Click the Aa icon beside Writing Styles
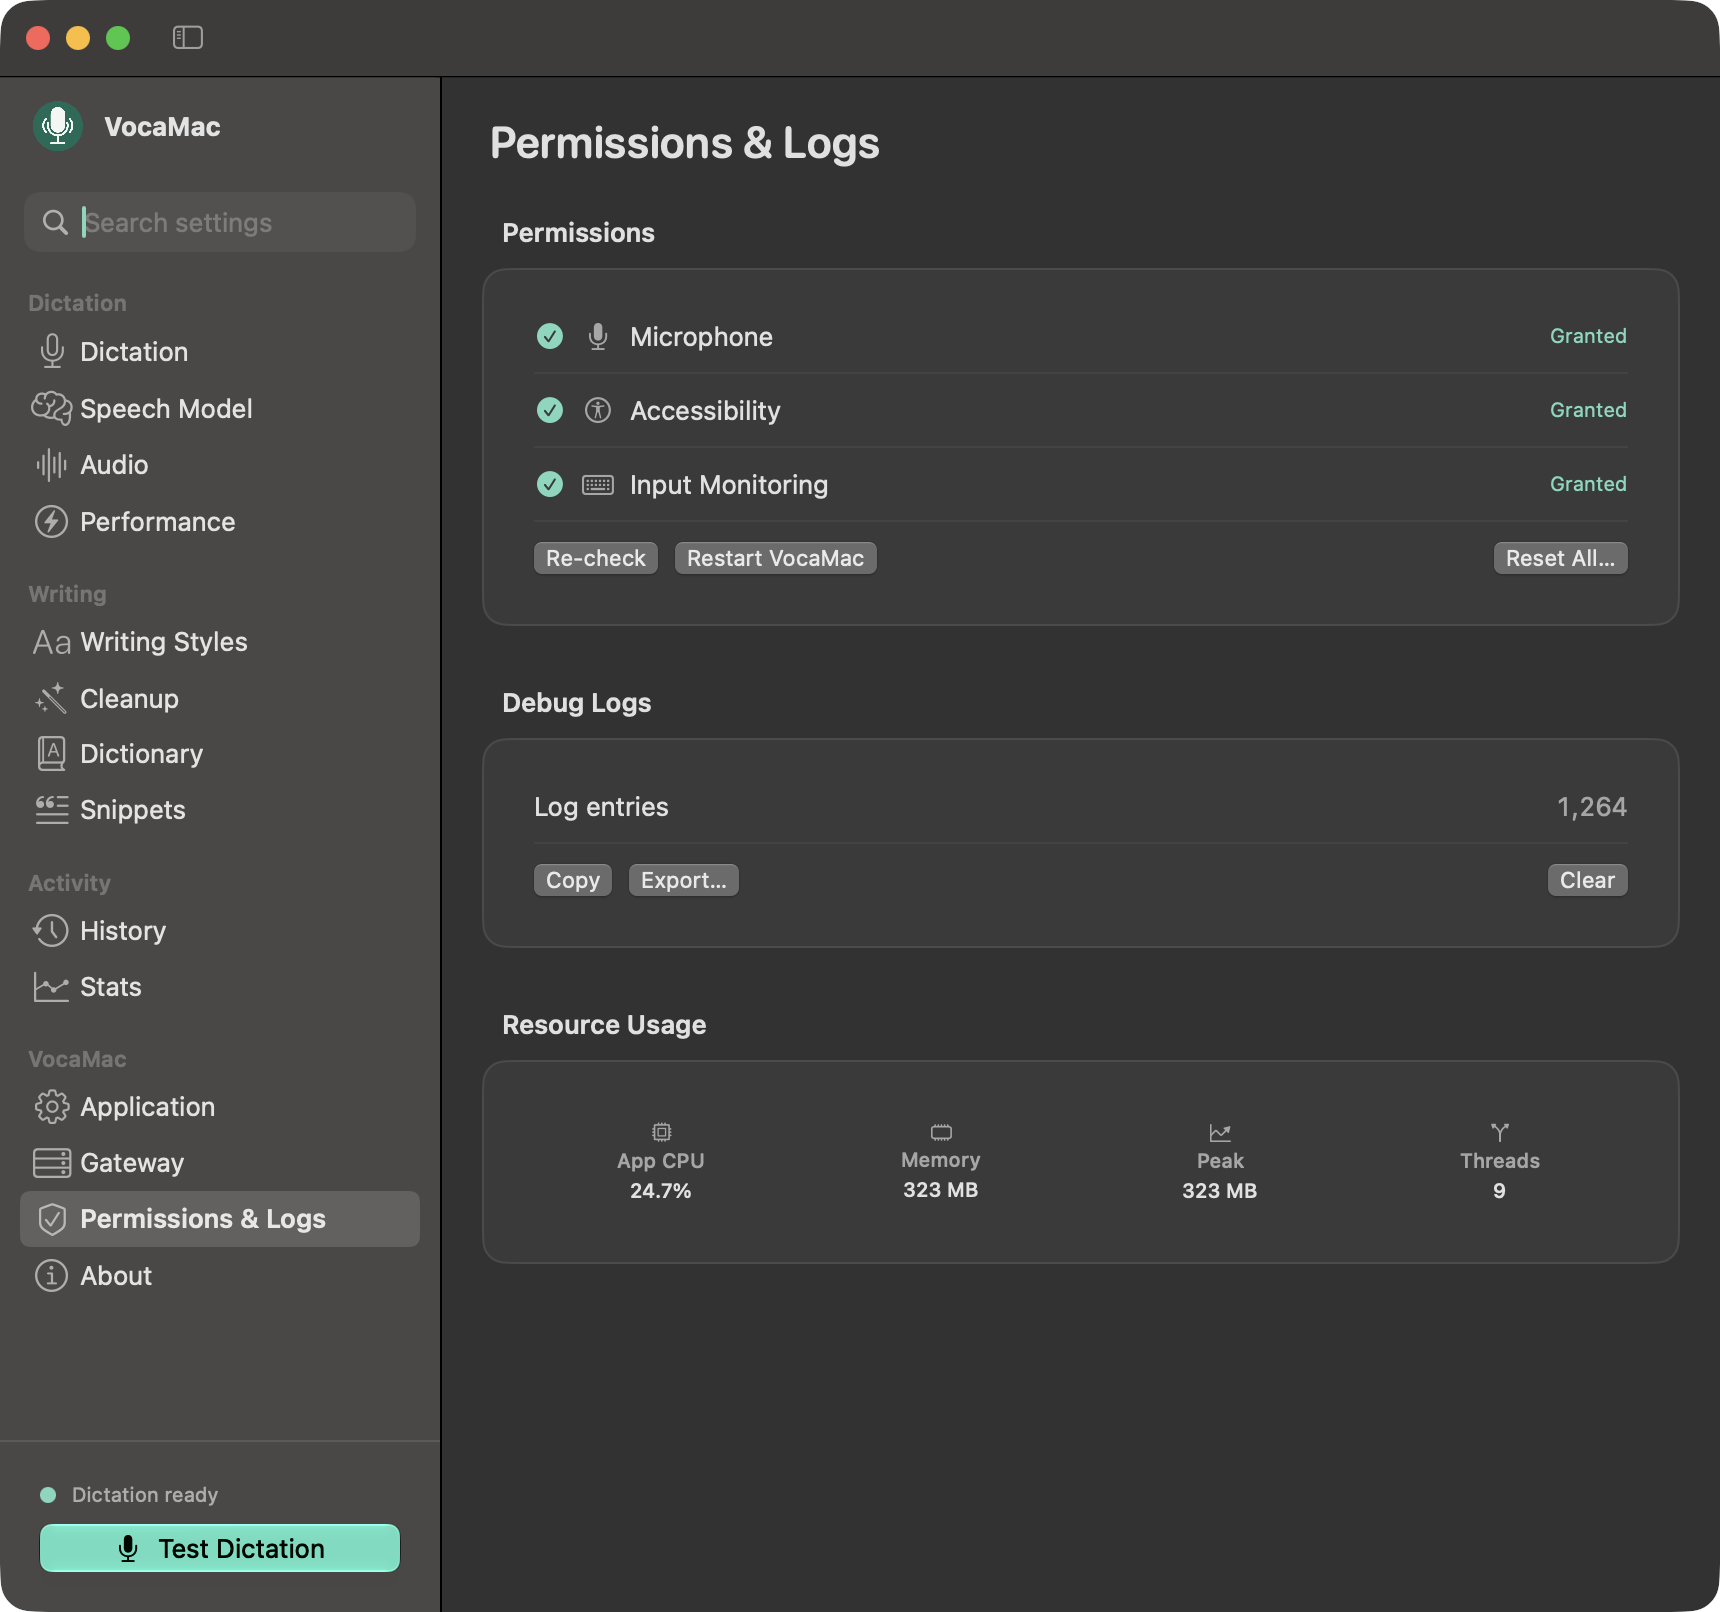The image size is (1720, 1612). coord(52,642)
